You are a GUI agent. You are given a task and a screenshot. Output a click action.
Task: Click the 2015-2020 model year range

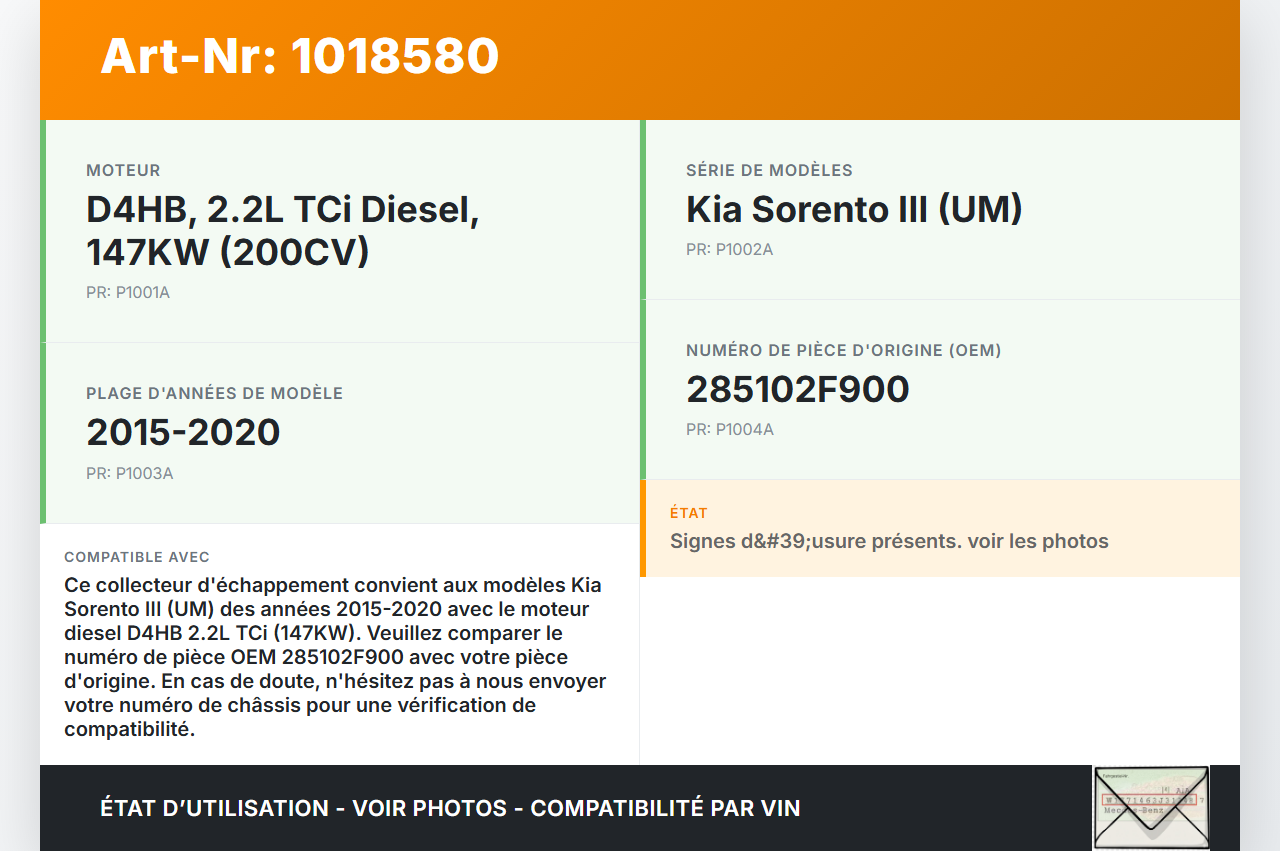coord(183,432)
